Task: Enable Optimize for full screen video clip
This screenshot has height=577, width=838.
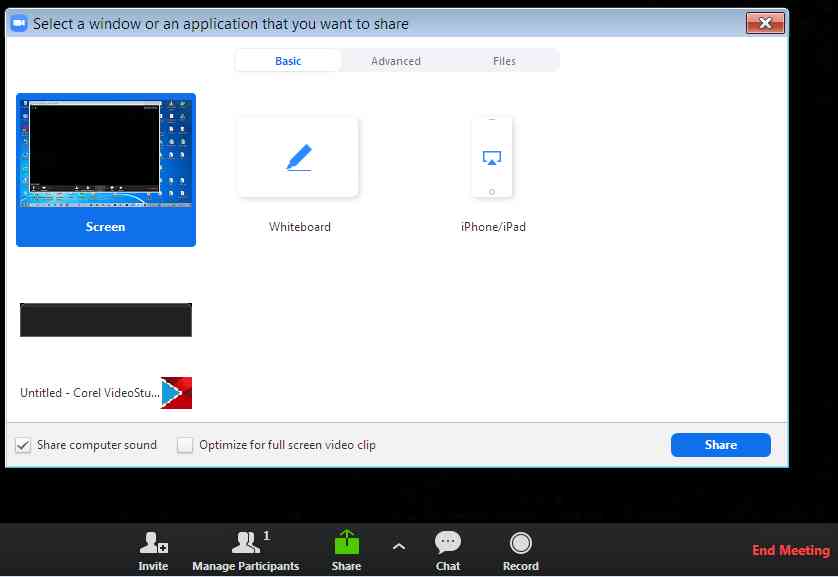Action: (x=185, y=445)
